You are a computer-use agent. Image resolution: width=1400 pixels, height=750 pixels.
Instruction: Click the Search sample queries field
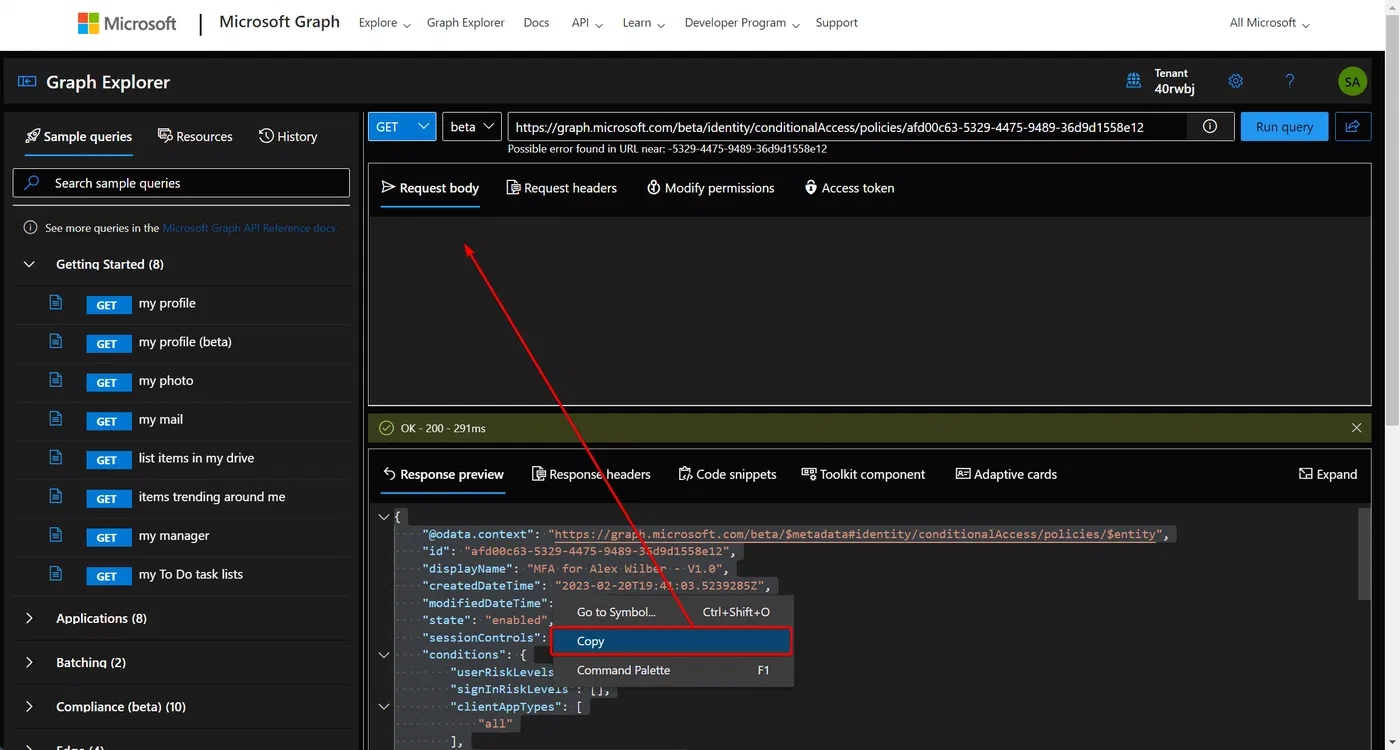(x=181, y=183)
